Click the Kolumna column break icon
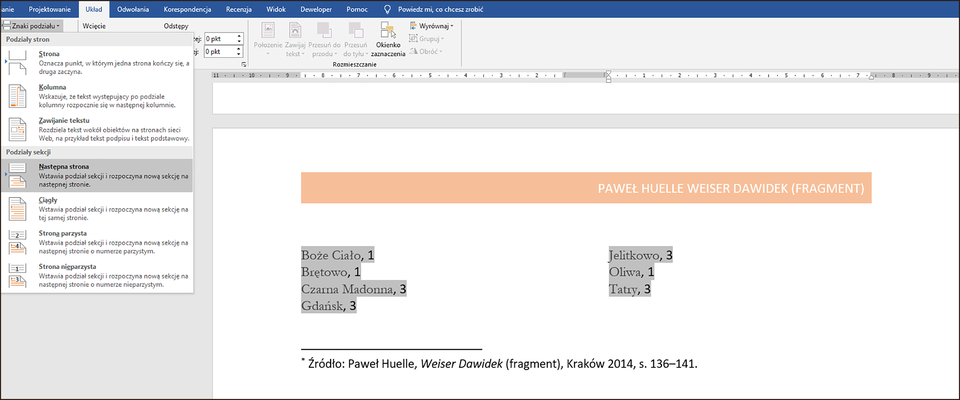This screenshot has height=400, width=960. pos(19,96)
